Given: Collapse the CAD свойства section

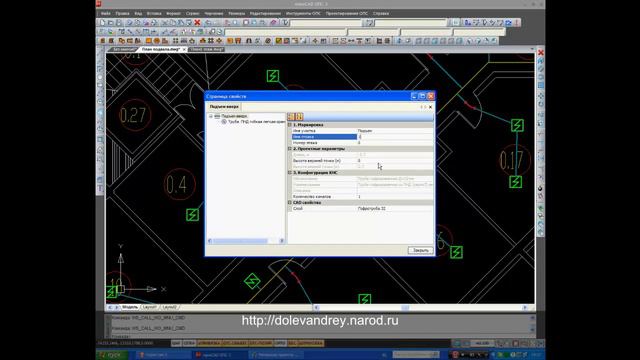Looking at the screenshot, I should pyautogui.click(x=290, y=202).
